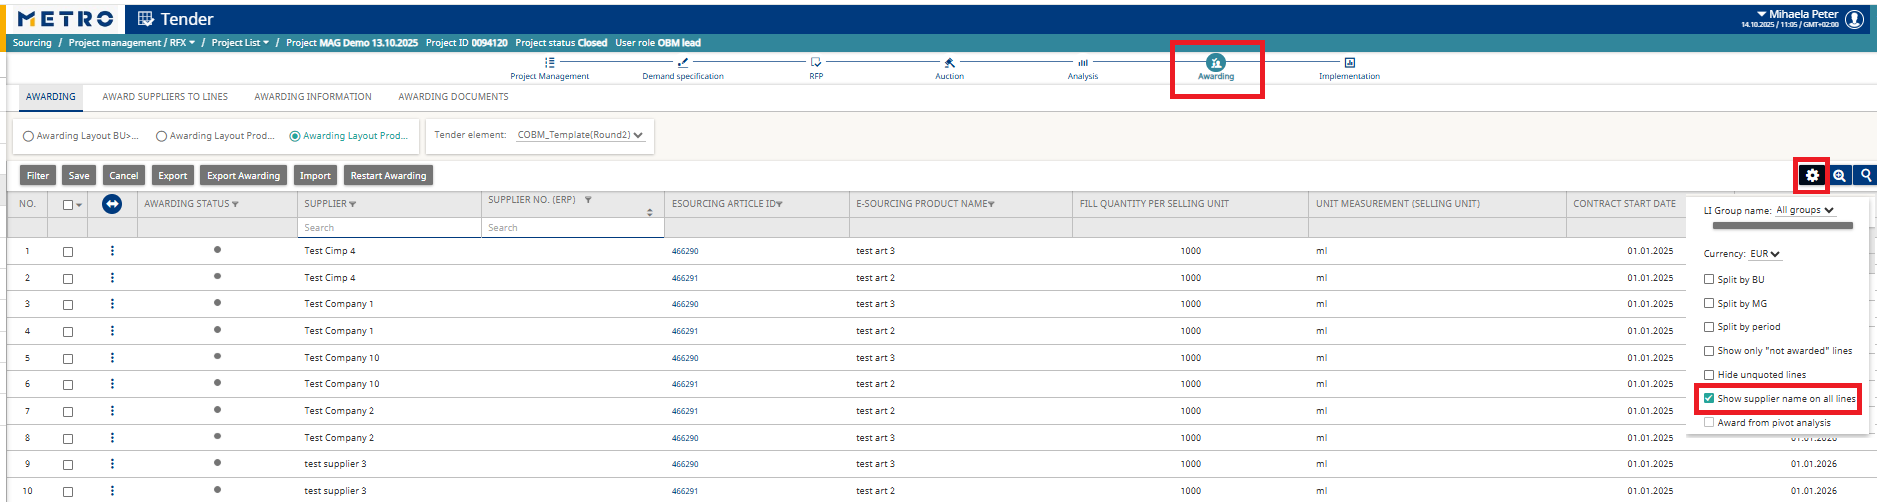Open row 7 three-dot actions menu
The height and width of the screenshot is (502, 1877).
pyautogui.click(x=112, y=411)
